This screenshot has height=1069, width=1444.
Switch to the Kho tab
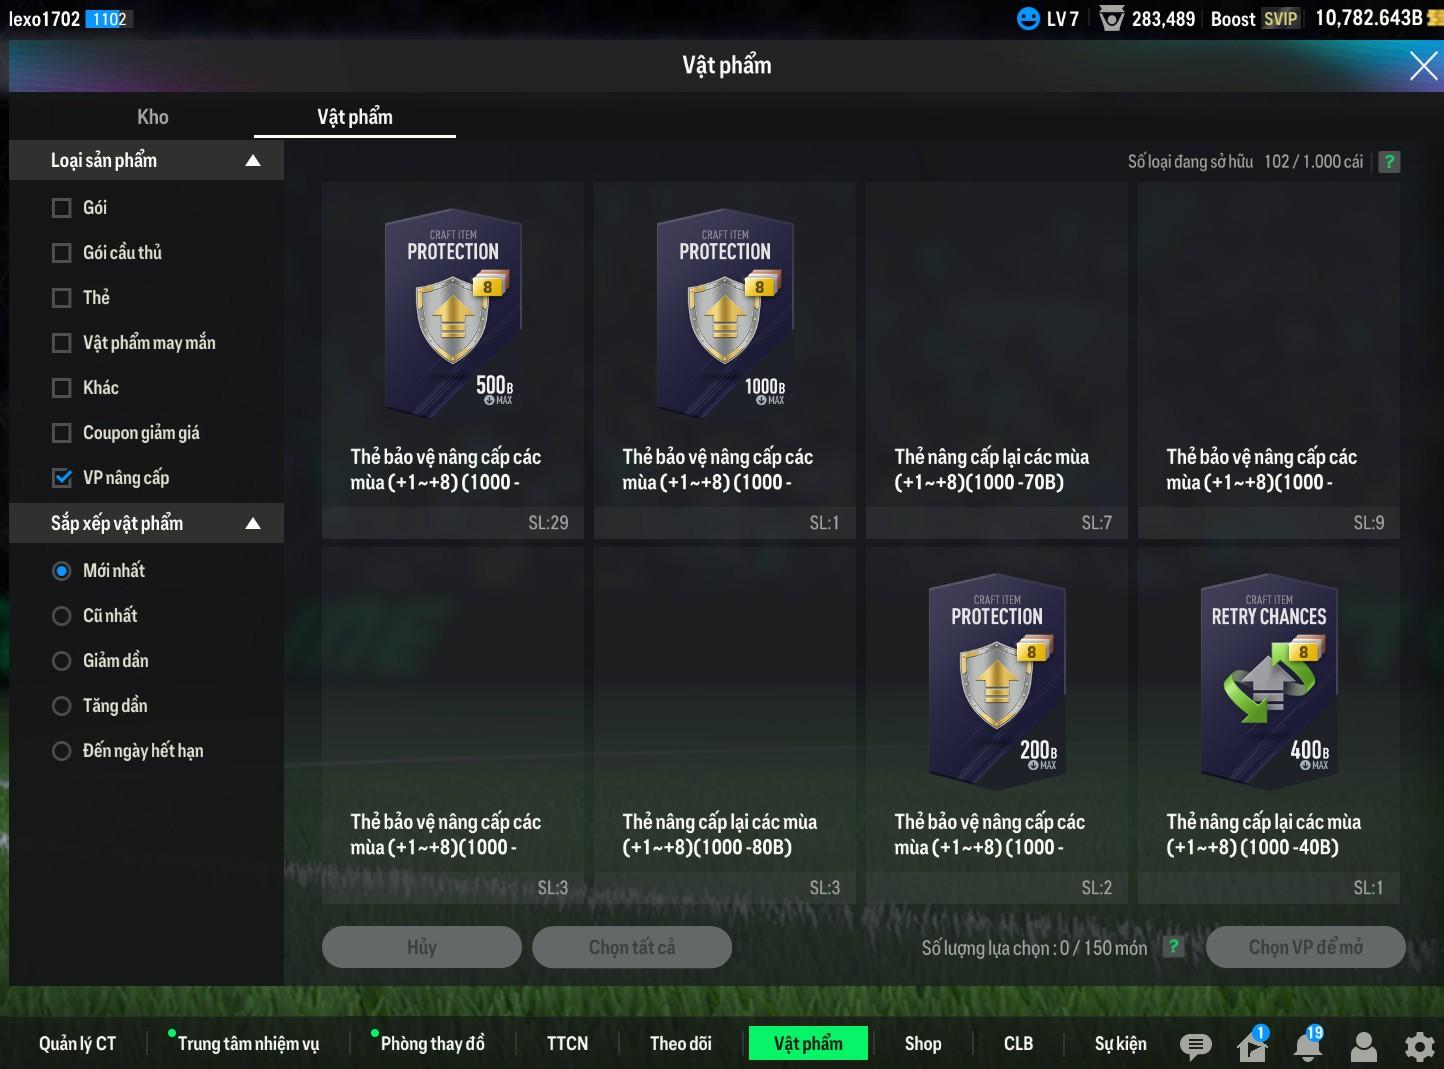point(152,117)
